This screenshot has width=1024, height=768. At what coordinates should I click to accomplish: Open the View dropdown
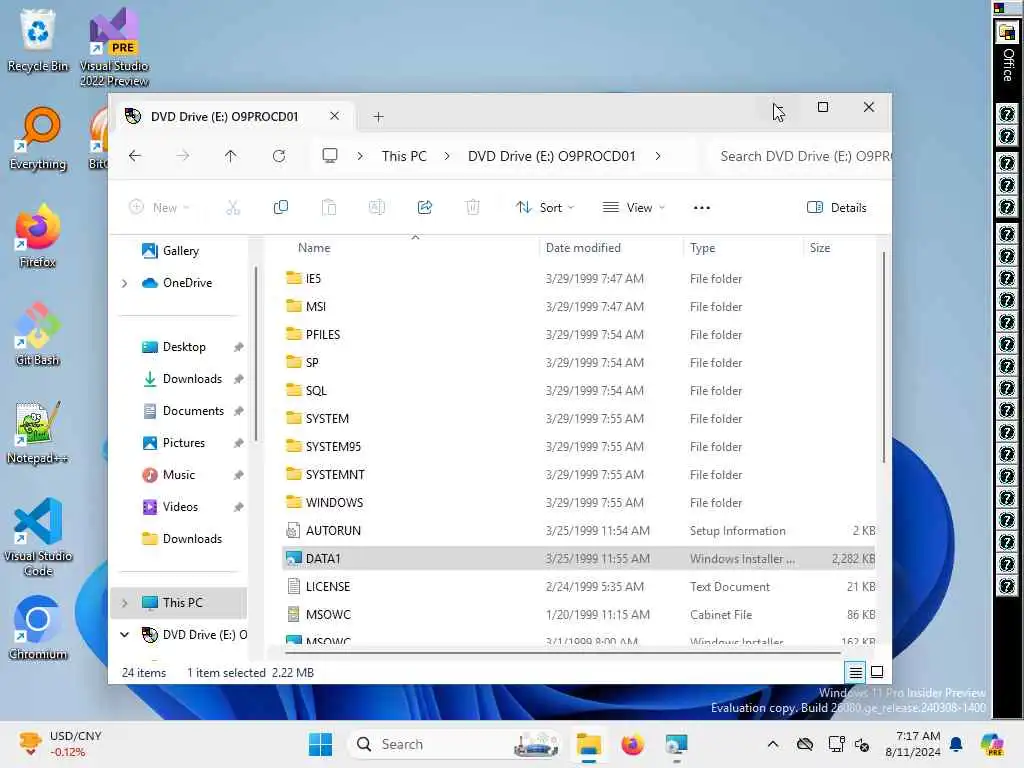(633, 208)
